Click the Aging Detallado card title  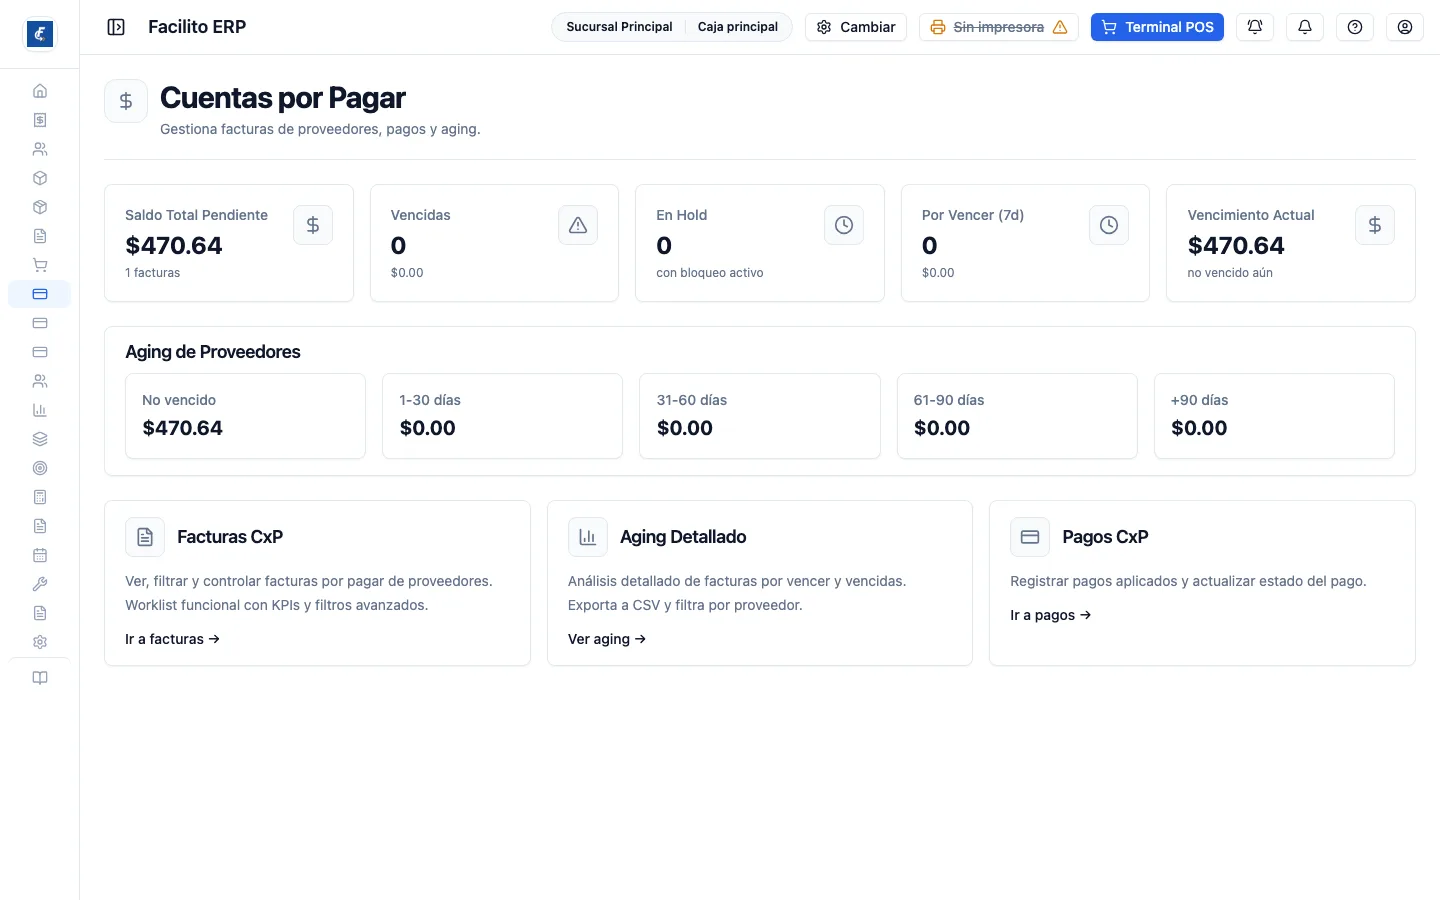click(683, 537)
